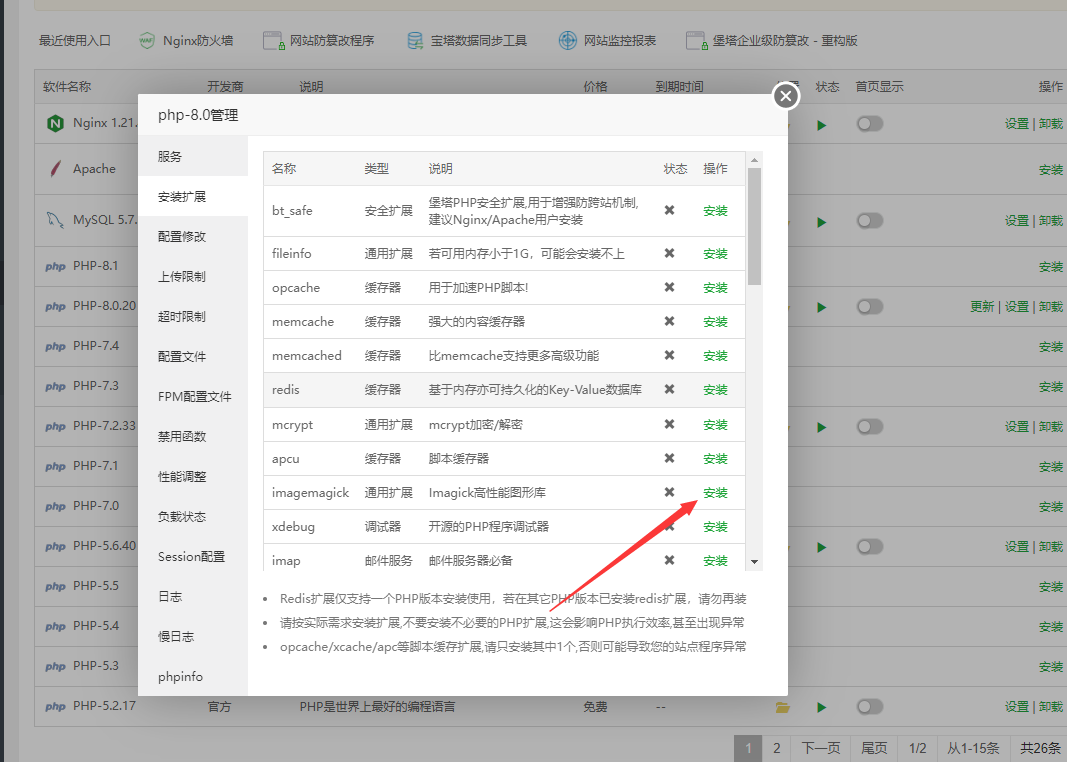This screenshot has width=1067, height=762.
Task: Install the xdebug extension
Action: [715, 527]
